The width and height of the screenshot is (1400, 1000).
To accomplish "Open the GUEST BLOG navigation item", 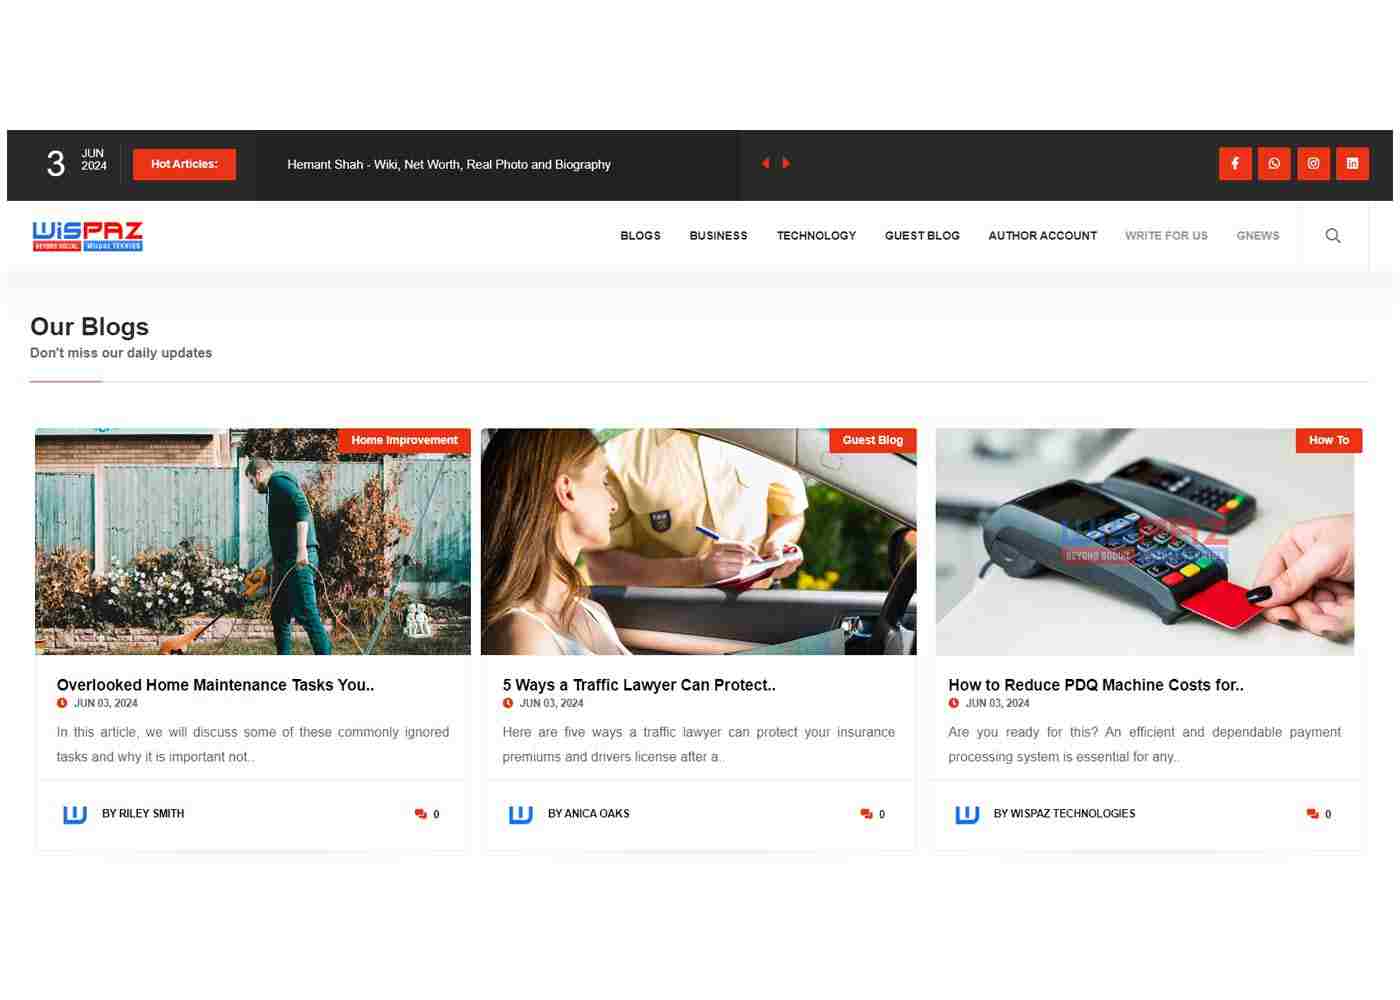I will click(x=922, y=235).
